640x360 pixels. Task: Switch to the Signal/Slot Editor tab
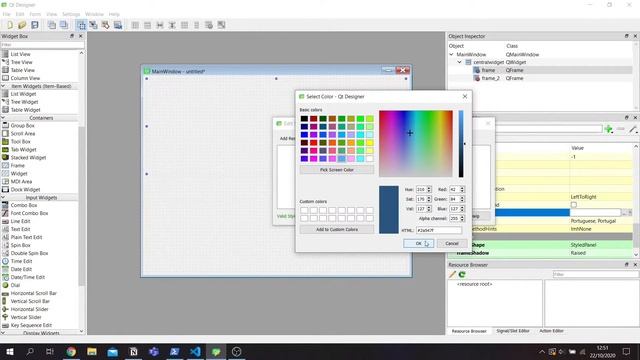click(513, 331)
